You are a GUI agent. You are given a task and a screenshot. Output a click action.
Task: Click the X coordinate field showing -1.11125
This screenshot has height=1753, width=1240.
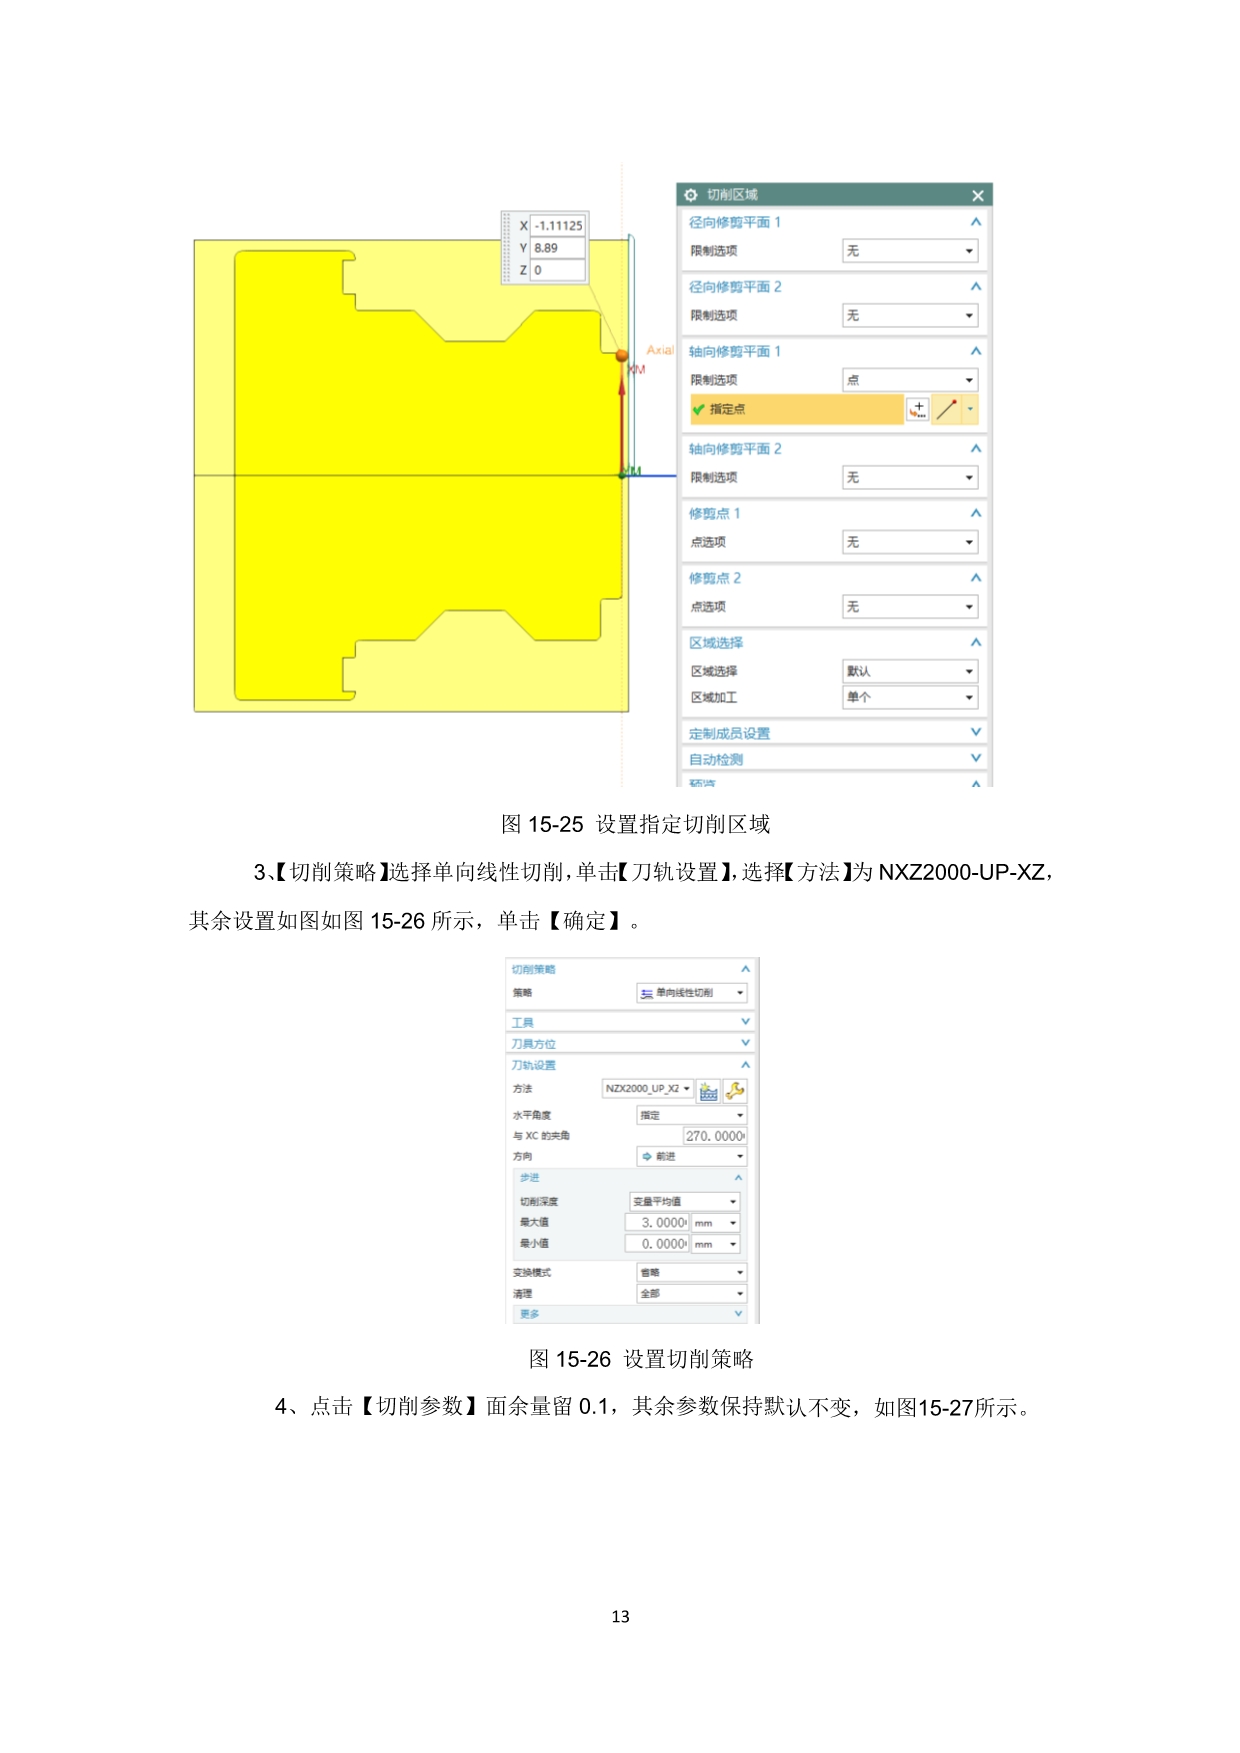(x=557, y=226)
